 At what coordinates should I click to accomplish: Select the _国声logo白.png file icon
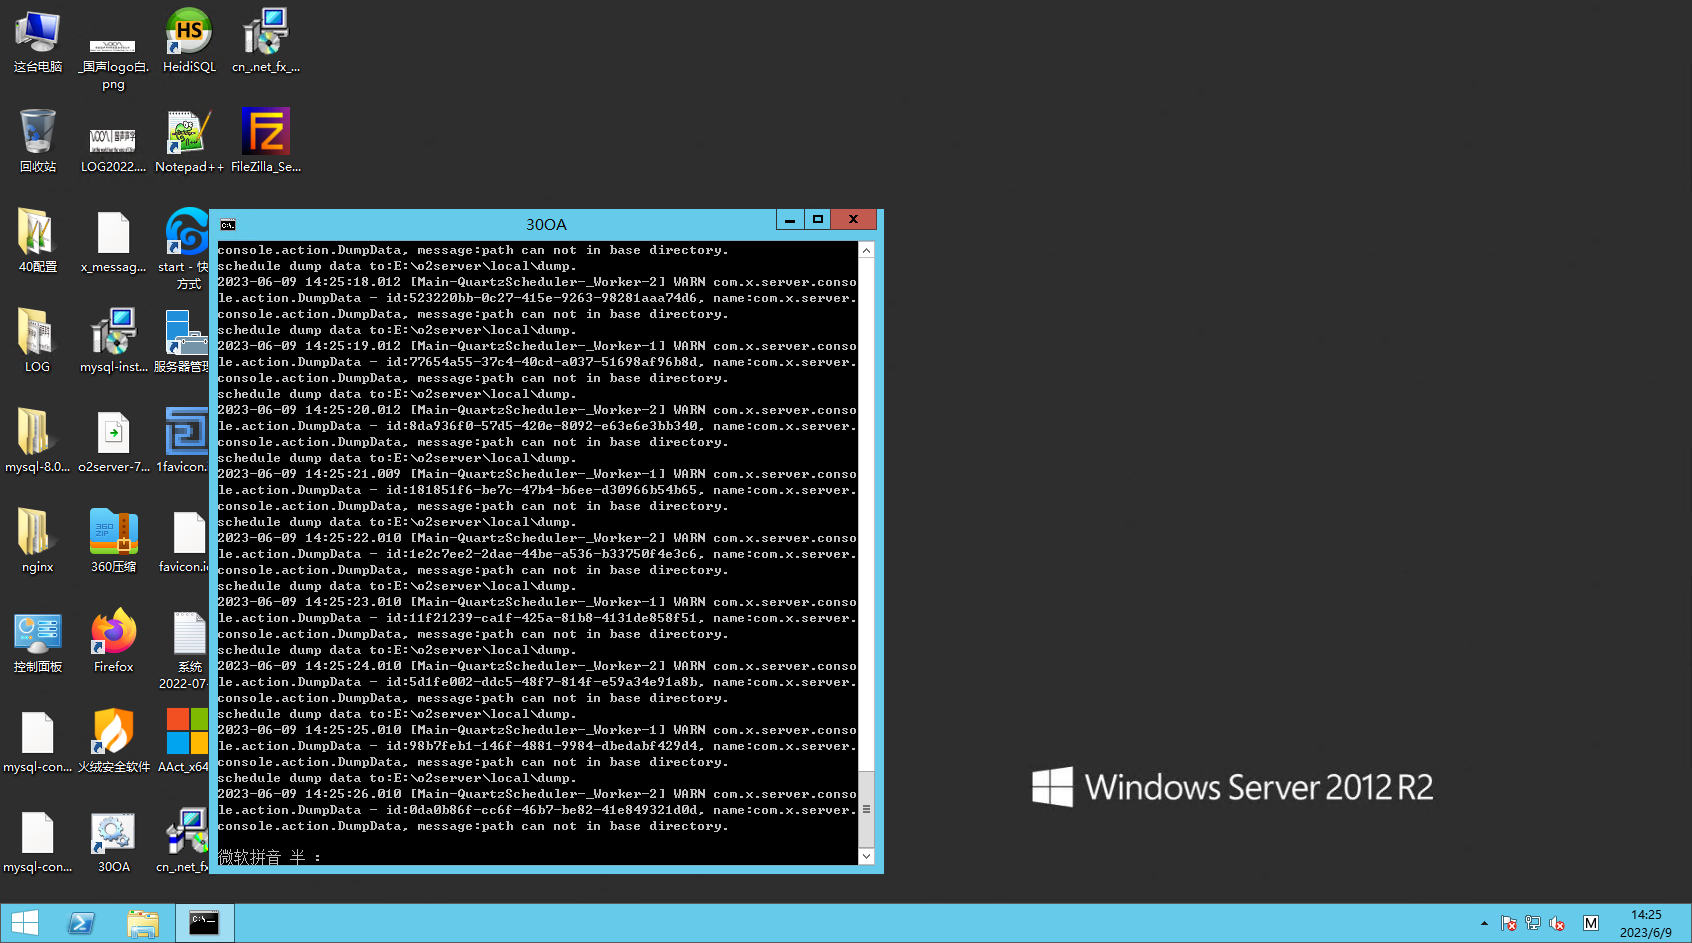[x=113, y=60]
